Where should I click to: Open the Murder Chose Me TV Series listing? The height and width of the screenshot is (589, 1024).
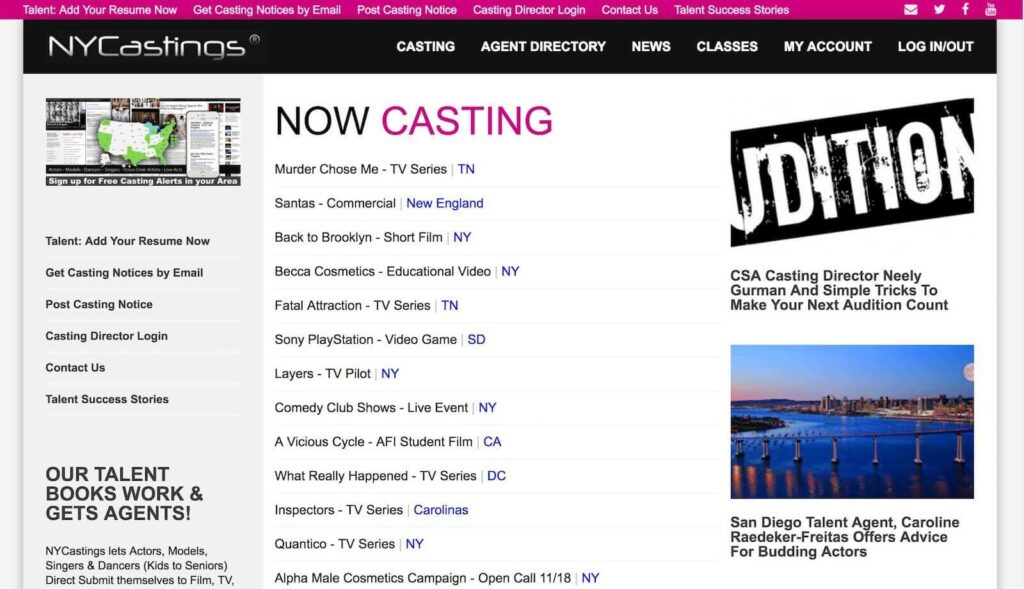[361, 169]
